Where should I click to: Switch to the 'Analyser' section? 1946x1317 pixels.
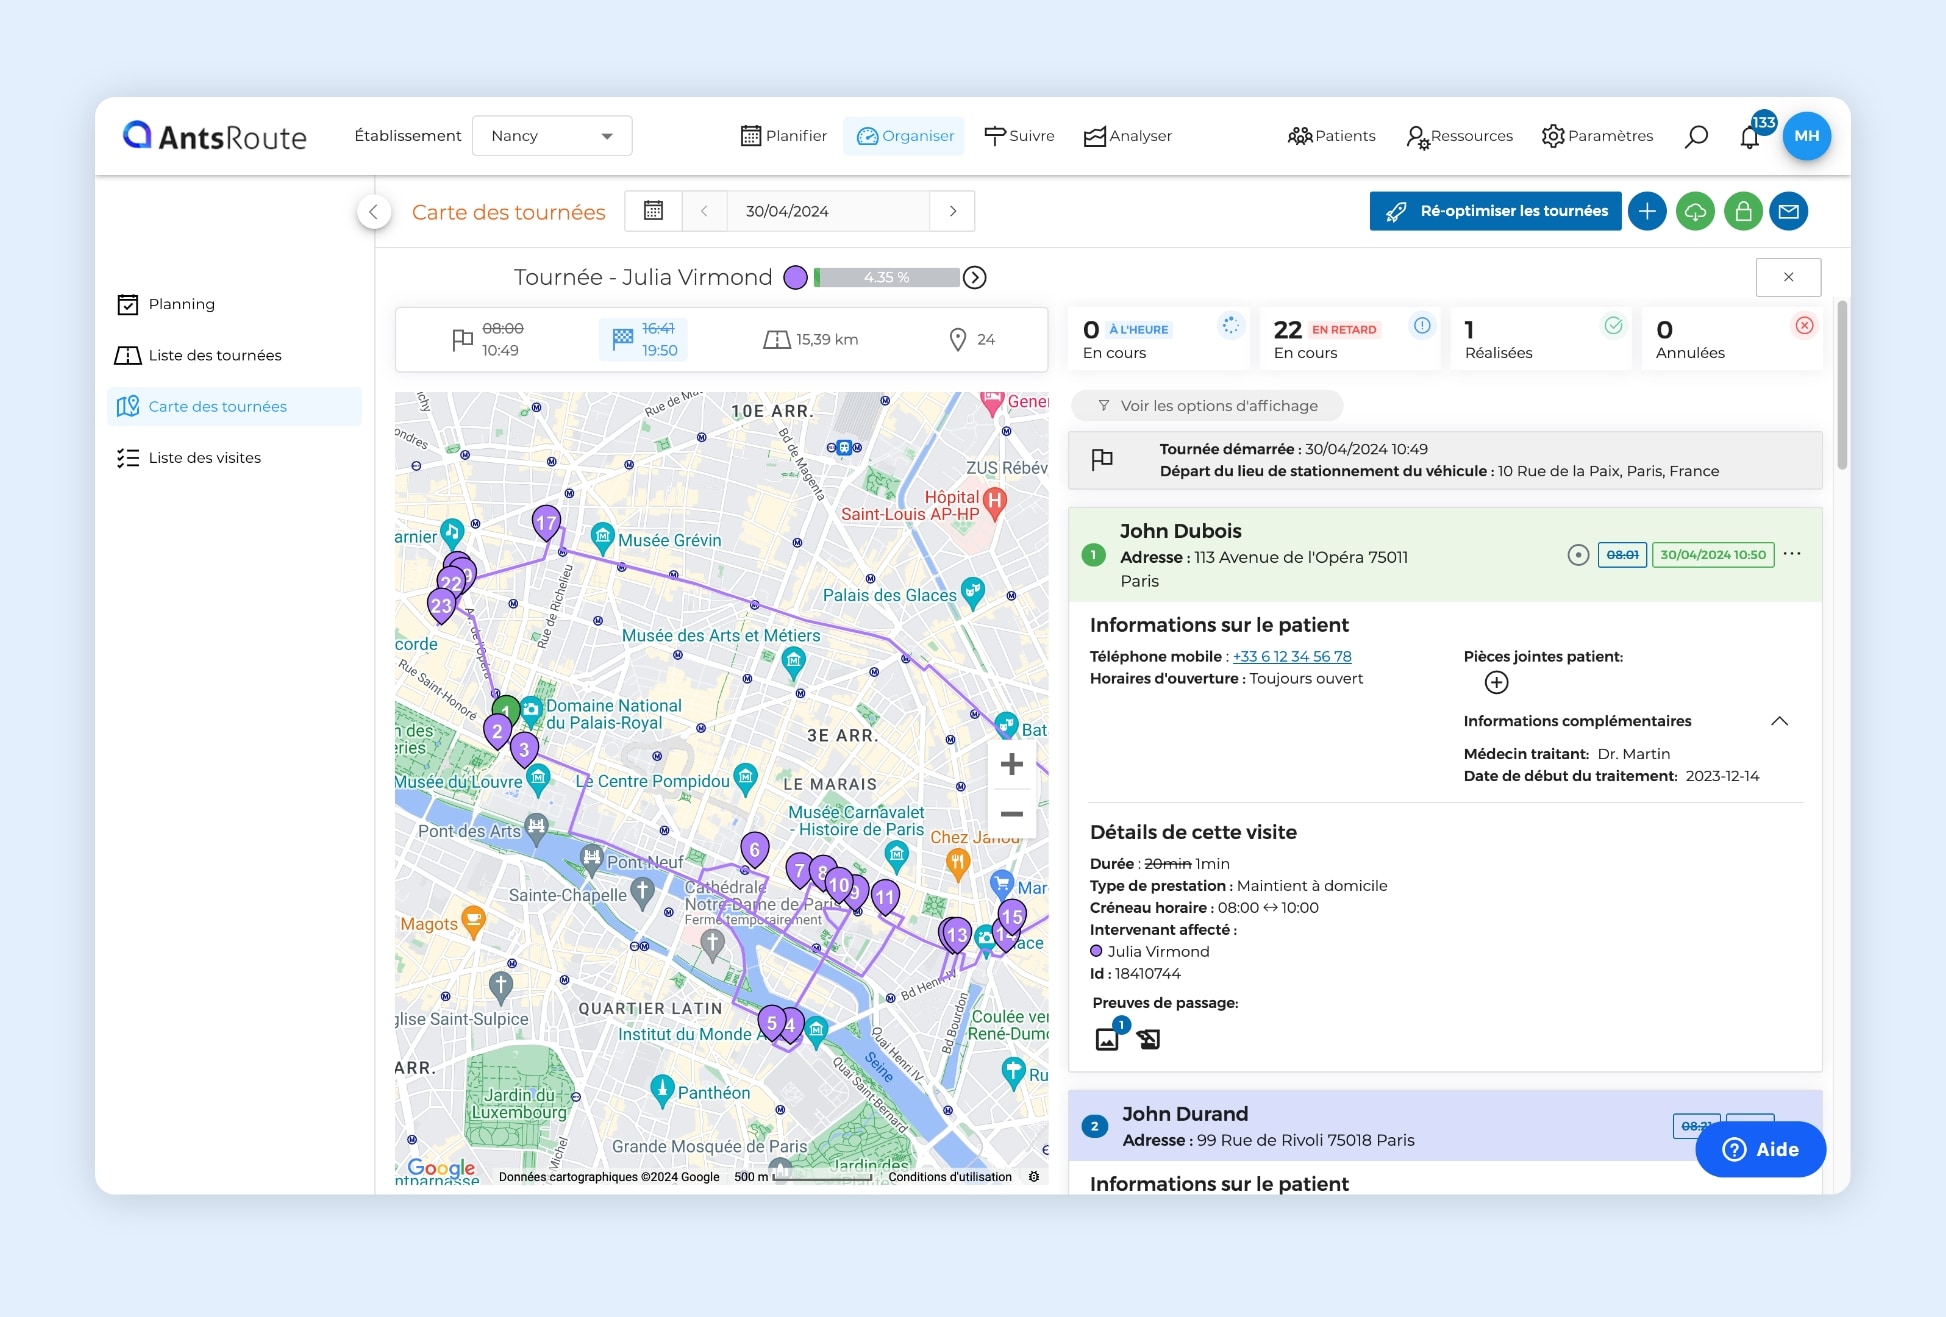tap(1128, 136)
